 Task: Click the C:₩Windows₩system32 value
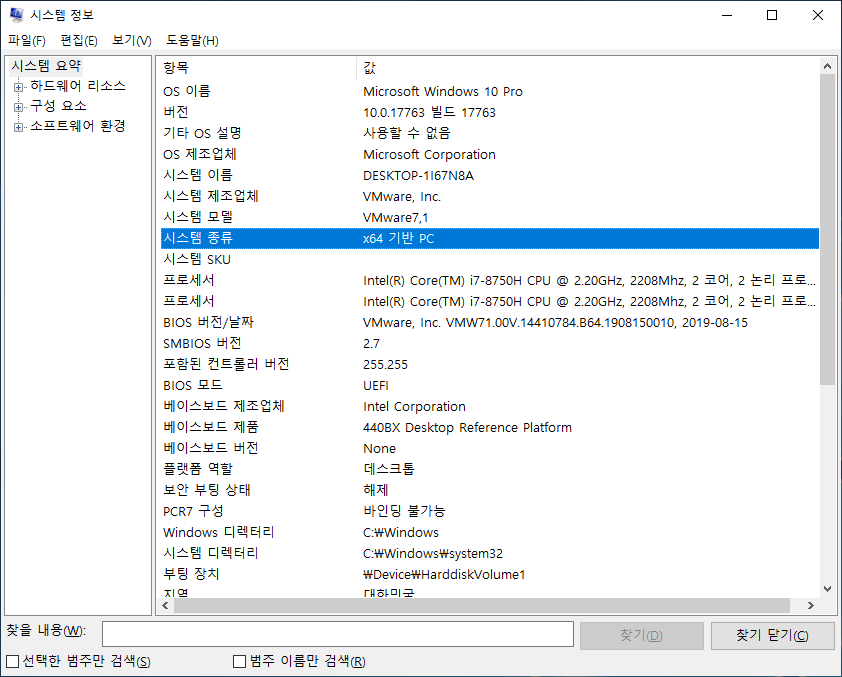click(x=433, y=554)
